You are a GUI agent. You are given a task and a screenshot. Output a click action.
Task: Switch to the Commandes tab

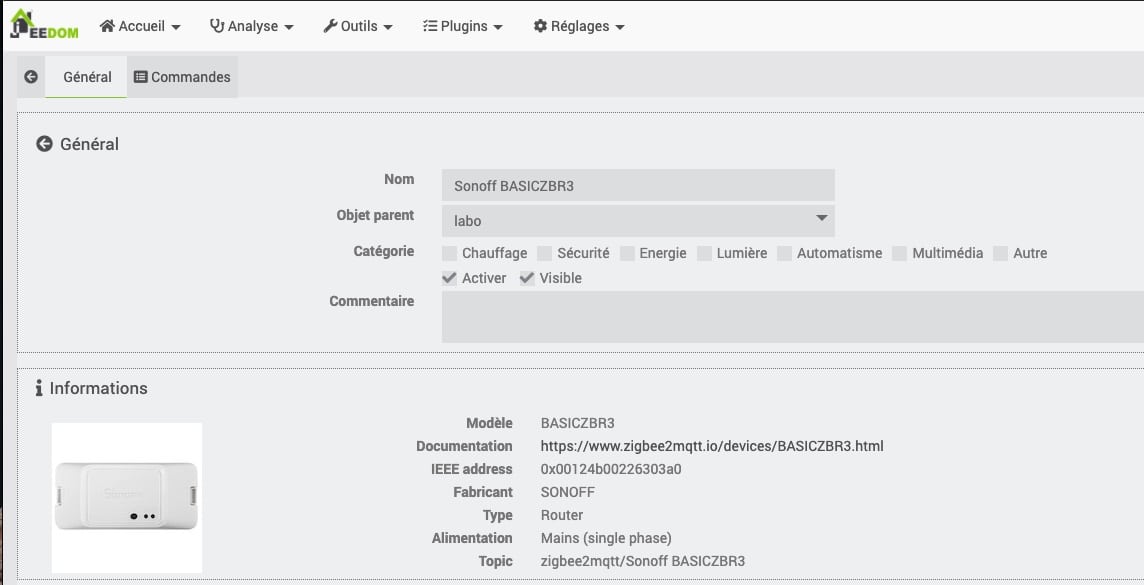coord(182,77)
